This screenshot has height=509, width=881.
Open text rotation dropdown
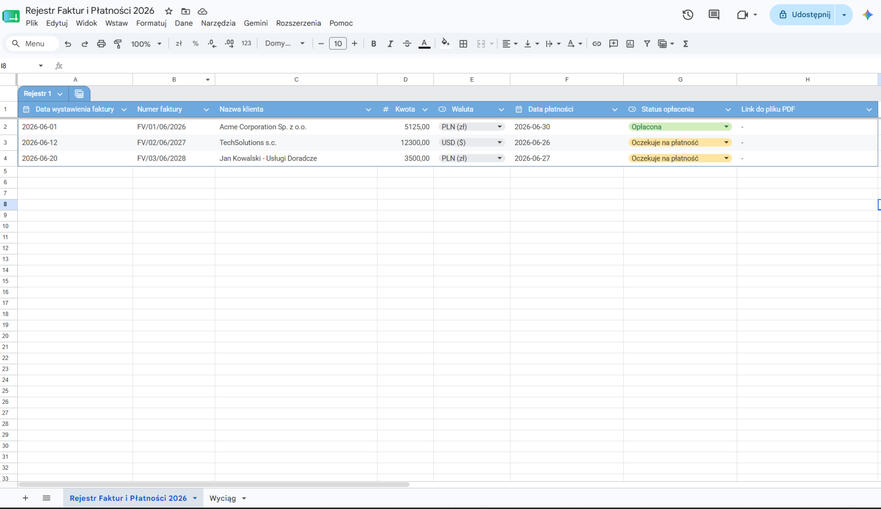574,44
